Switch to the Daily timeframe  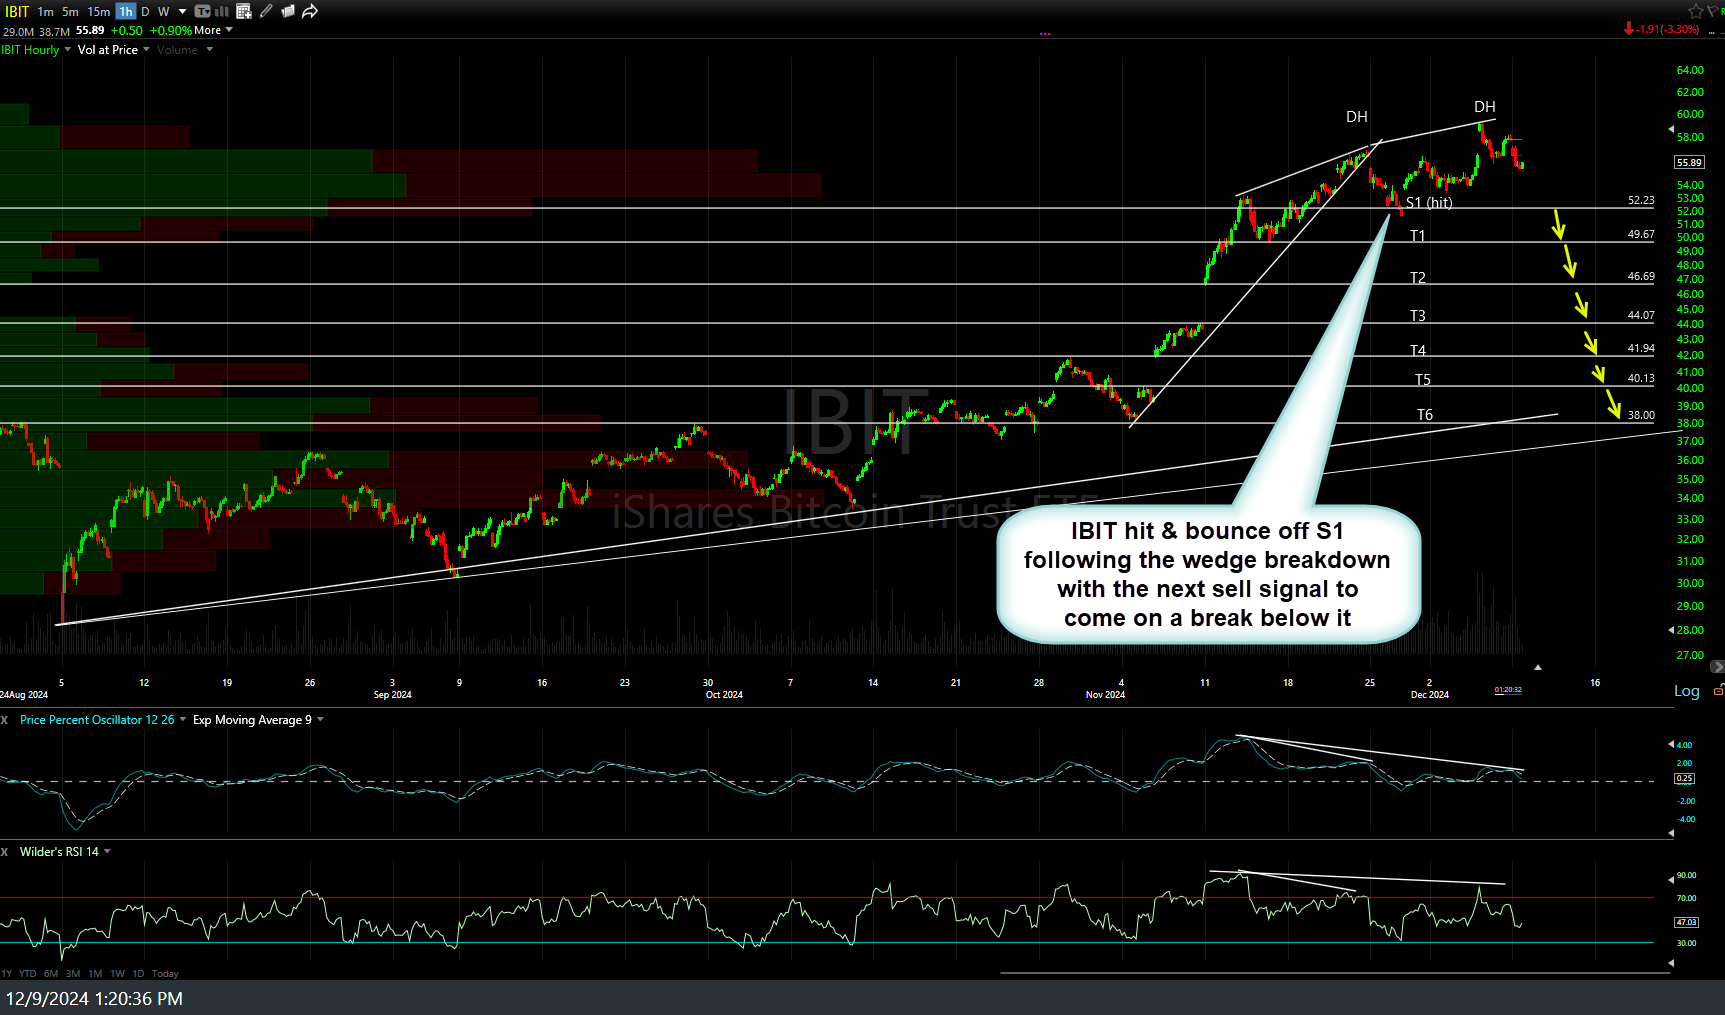pos(145,11)
